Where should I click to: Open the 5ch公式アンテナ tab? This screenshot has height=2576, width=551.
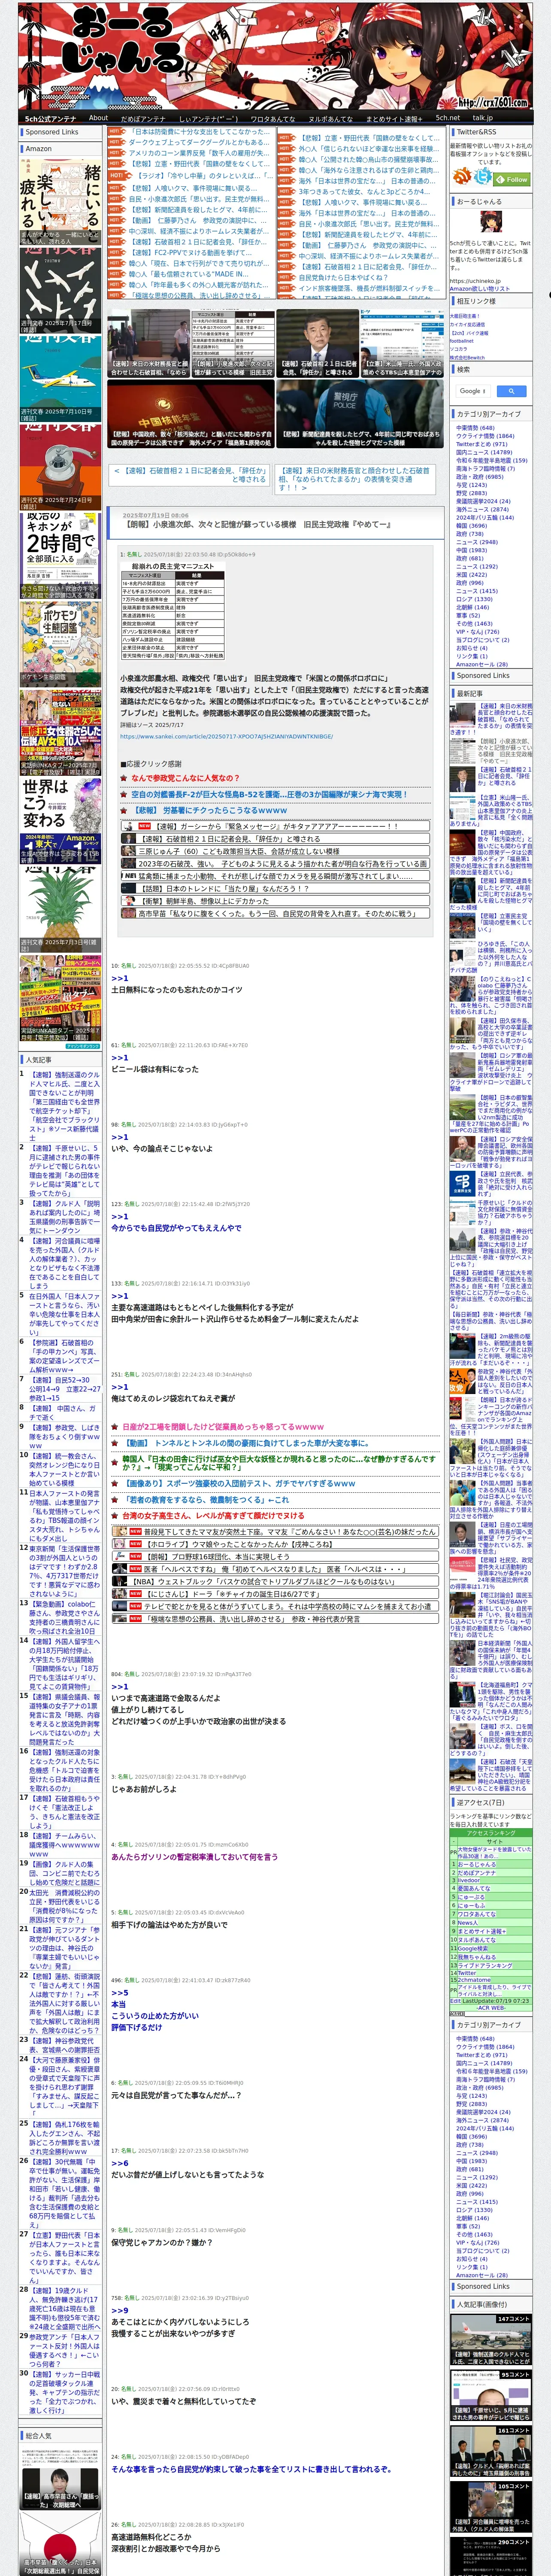tap(50, 118)
